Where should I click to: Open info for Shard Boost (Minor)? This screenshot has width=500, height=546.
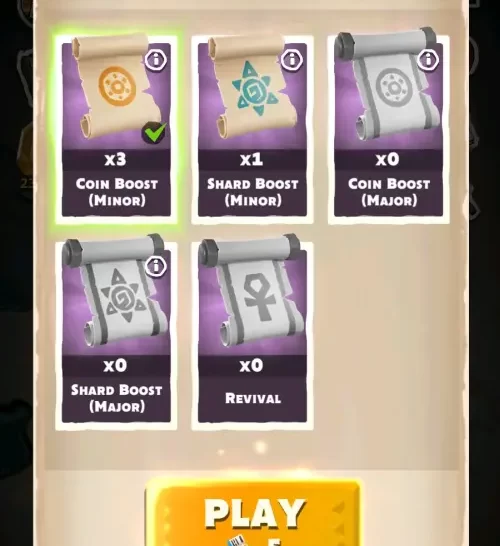292,60
